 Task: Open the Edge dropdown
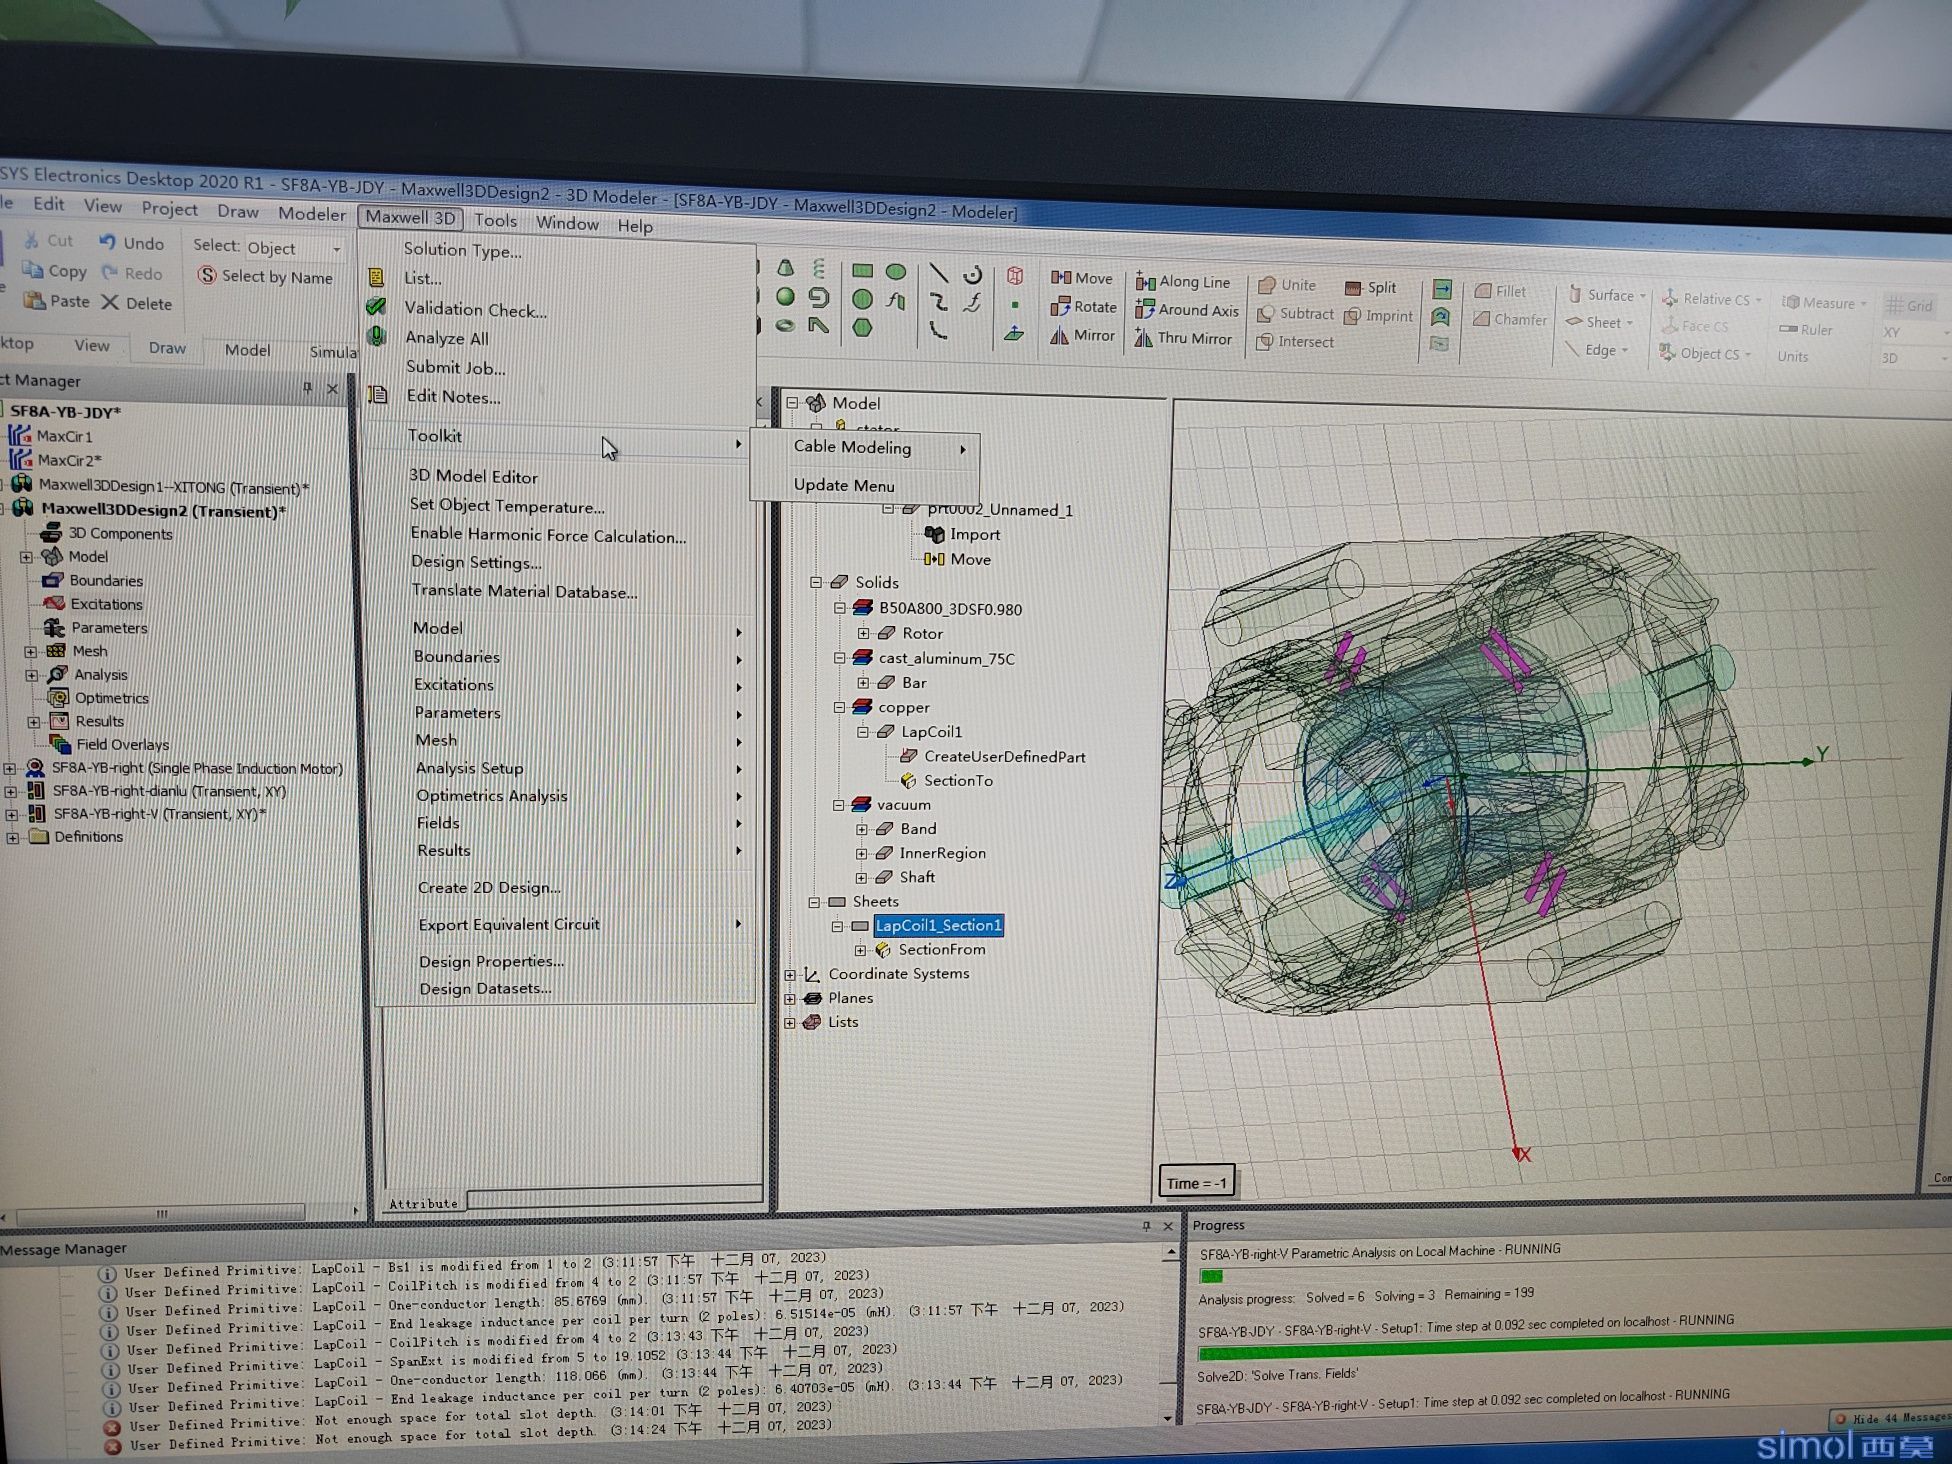(x=1598, y=350)
